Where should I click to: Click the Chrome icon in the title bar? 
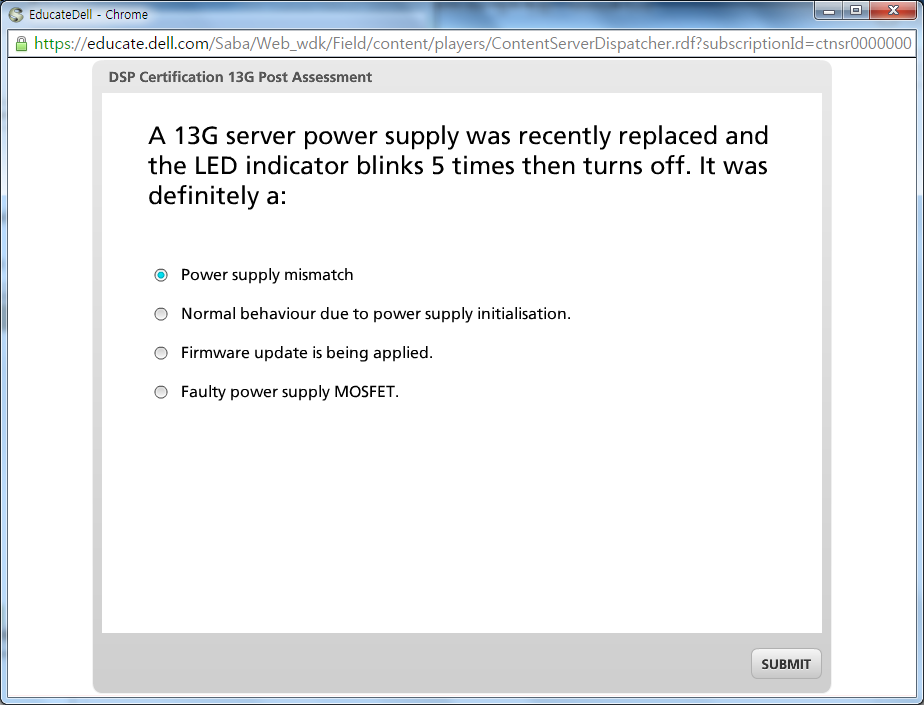click(x=16, y=15)
